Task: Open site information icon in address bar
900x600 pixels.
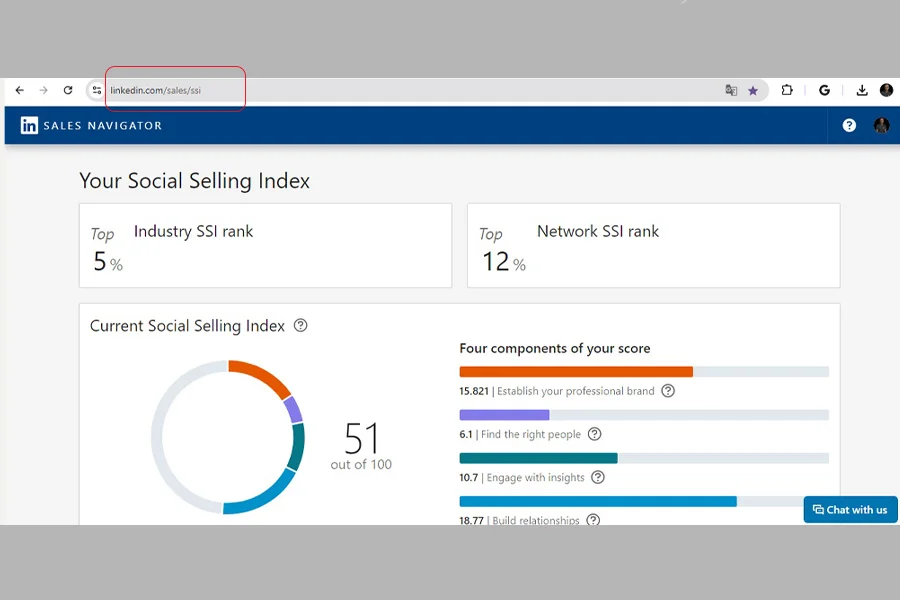Action: pos(96,90)
